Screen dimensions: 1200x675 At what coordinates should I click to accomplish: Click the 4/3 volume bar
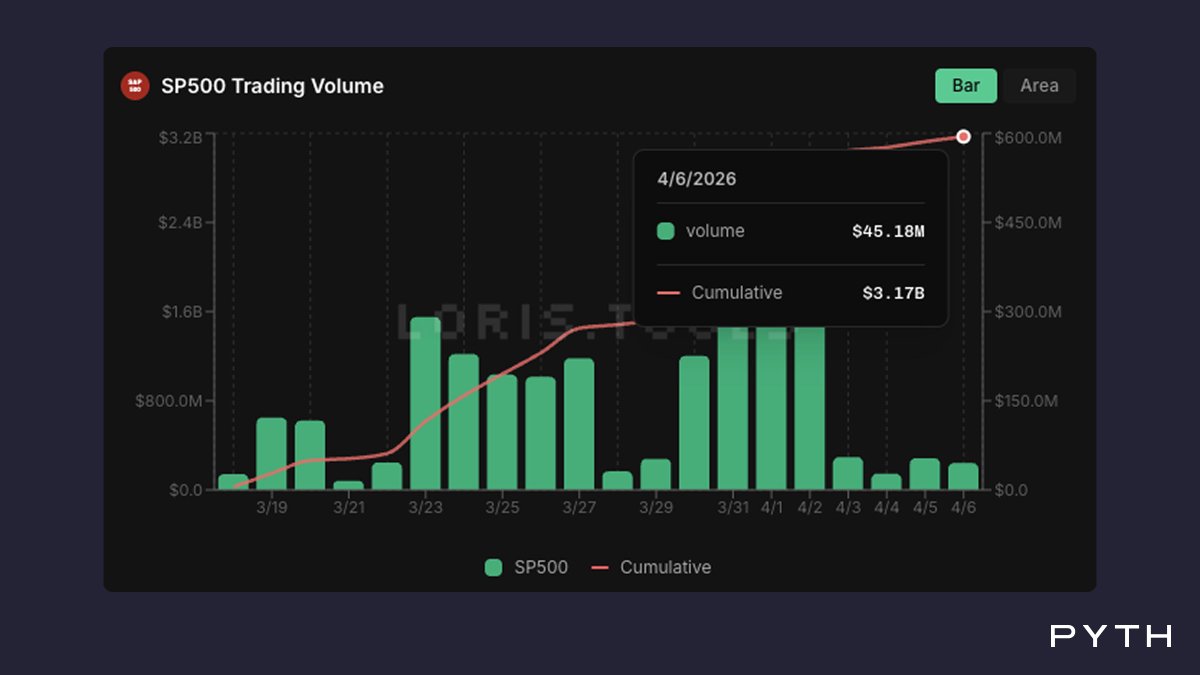tap(848, 473)
